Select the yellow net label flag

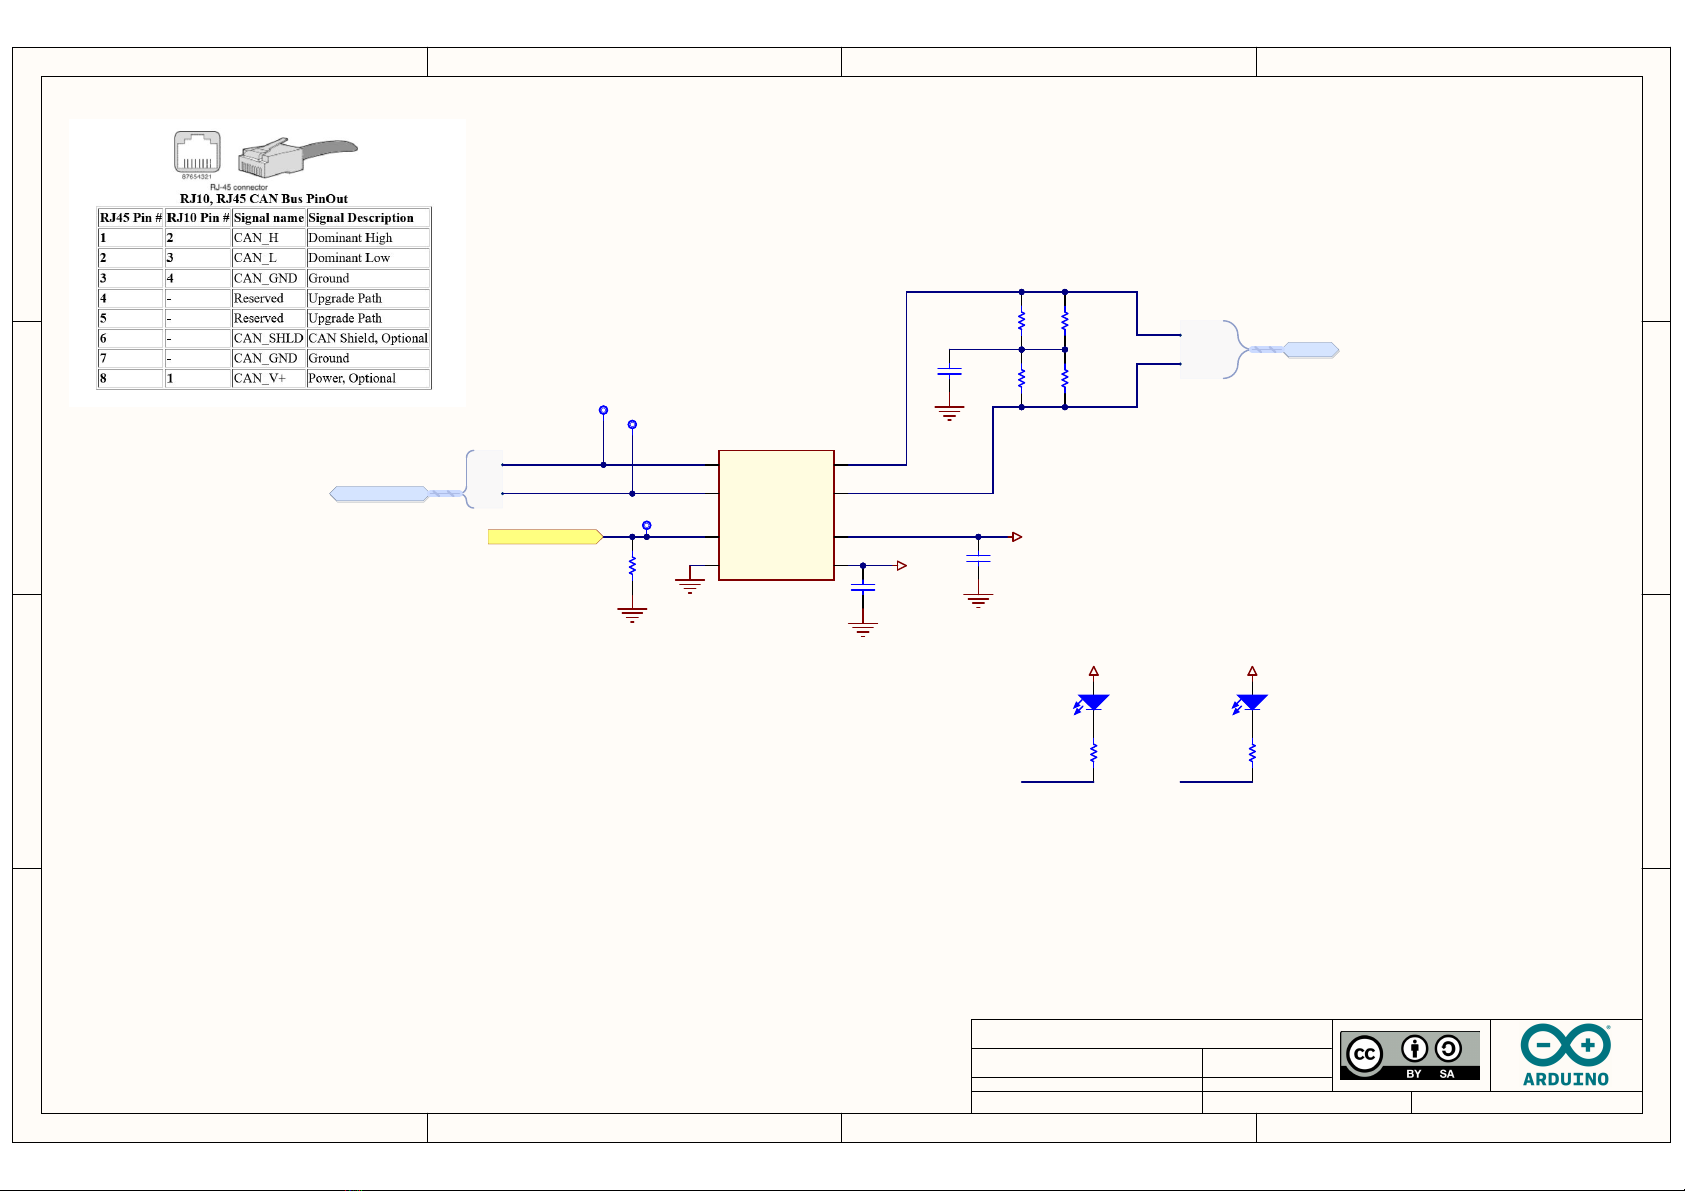pos(545,537)
